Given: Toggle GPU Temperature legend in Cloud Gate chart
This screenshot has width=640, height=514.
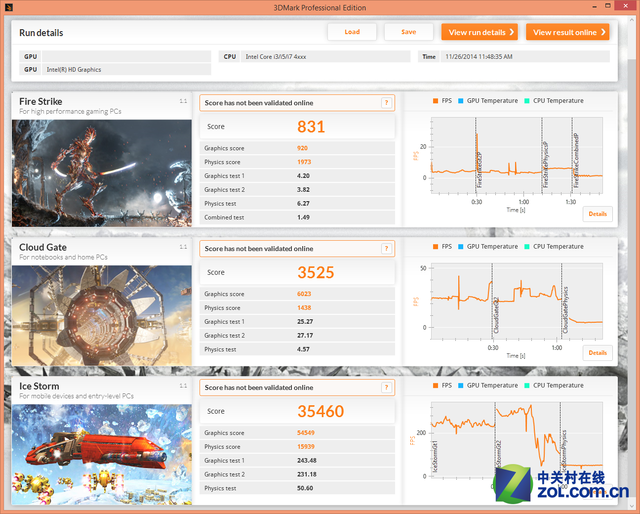Looking at the screenshot, I should [x=488, y=246].
